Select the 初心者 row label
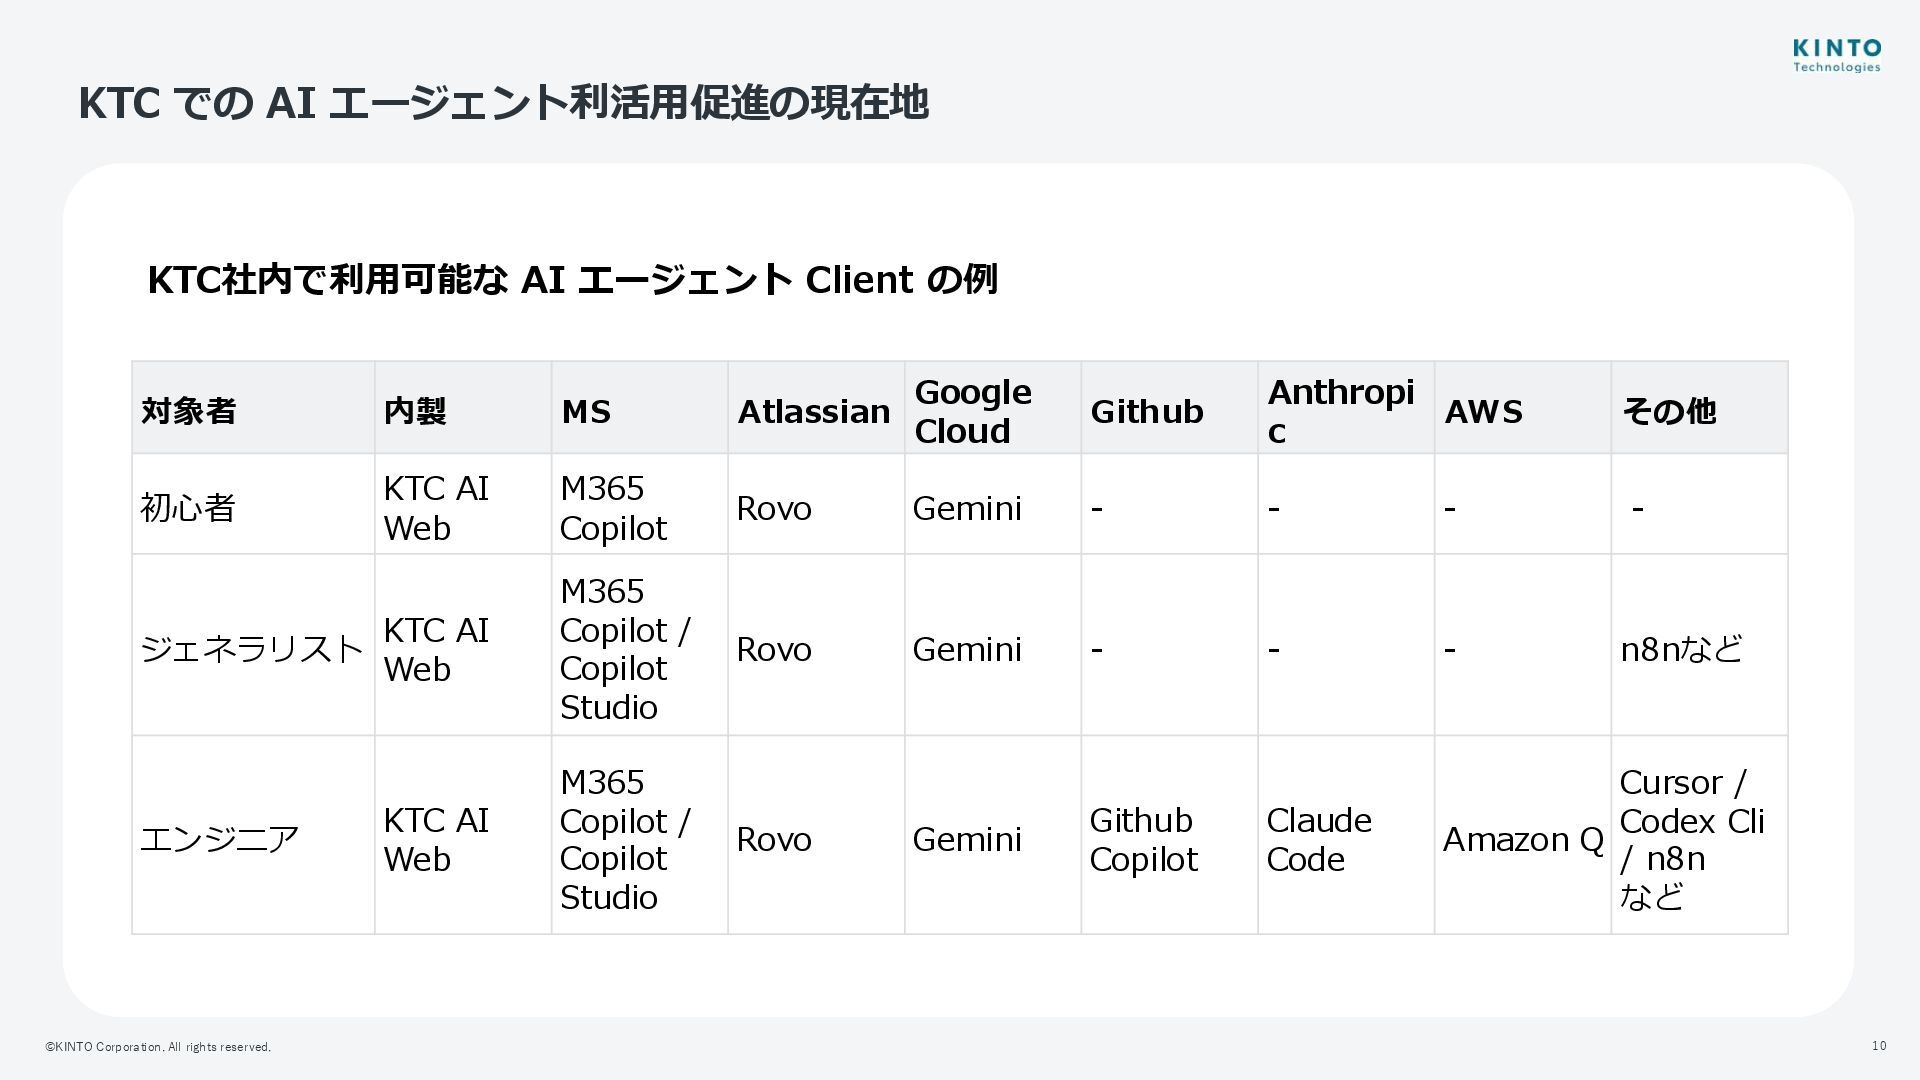Image resolution: width=1920 pixels, height=1080 pixels. tap(188, 508)
